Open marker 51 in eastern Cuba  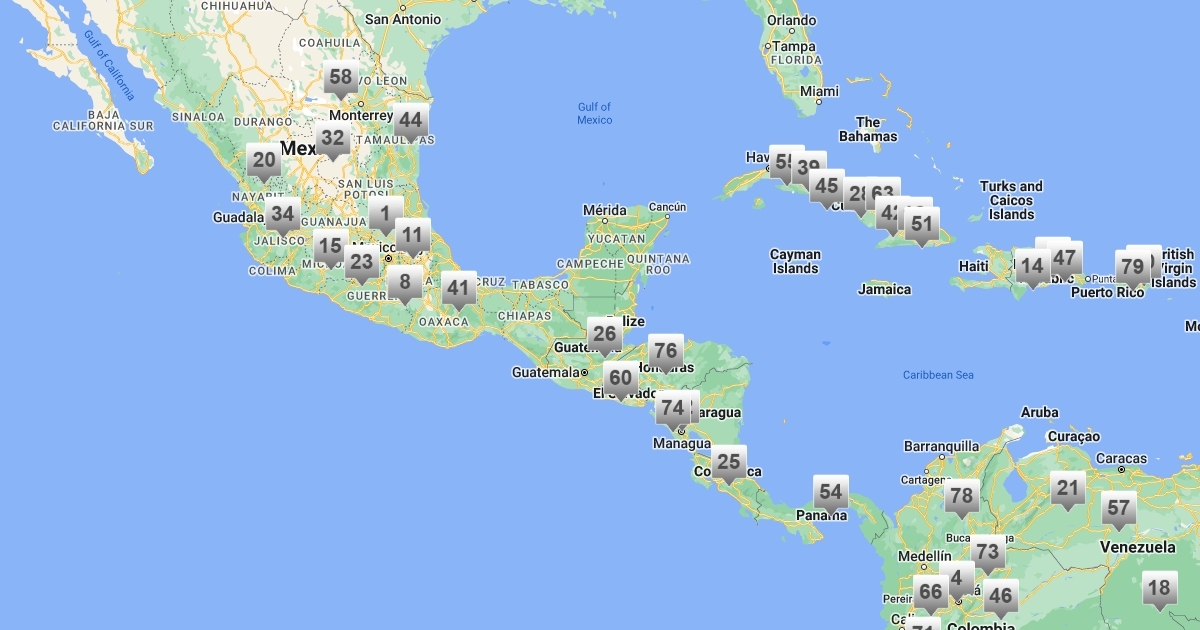(921, 225)
